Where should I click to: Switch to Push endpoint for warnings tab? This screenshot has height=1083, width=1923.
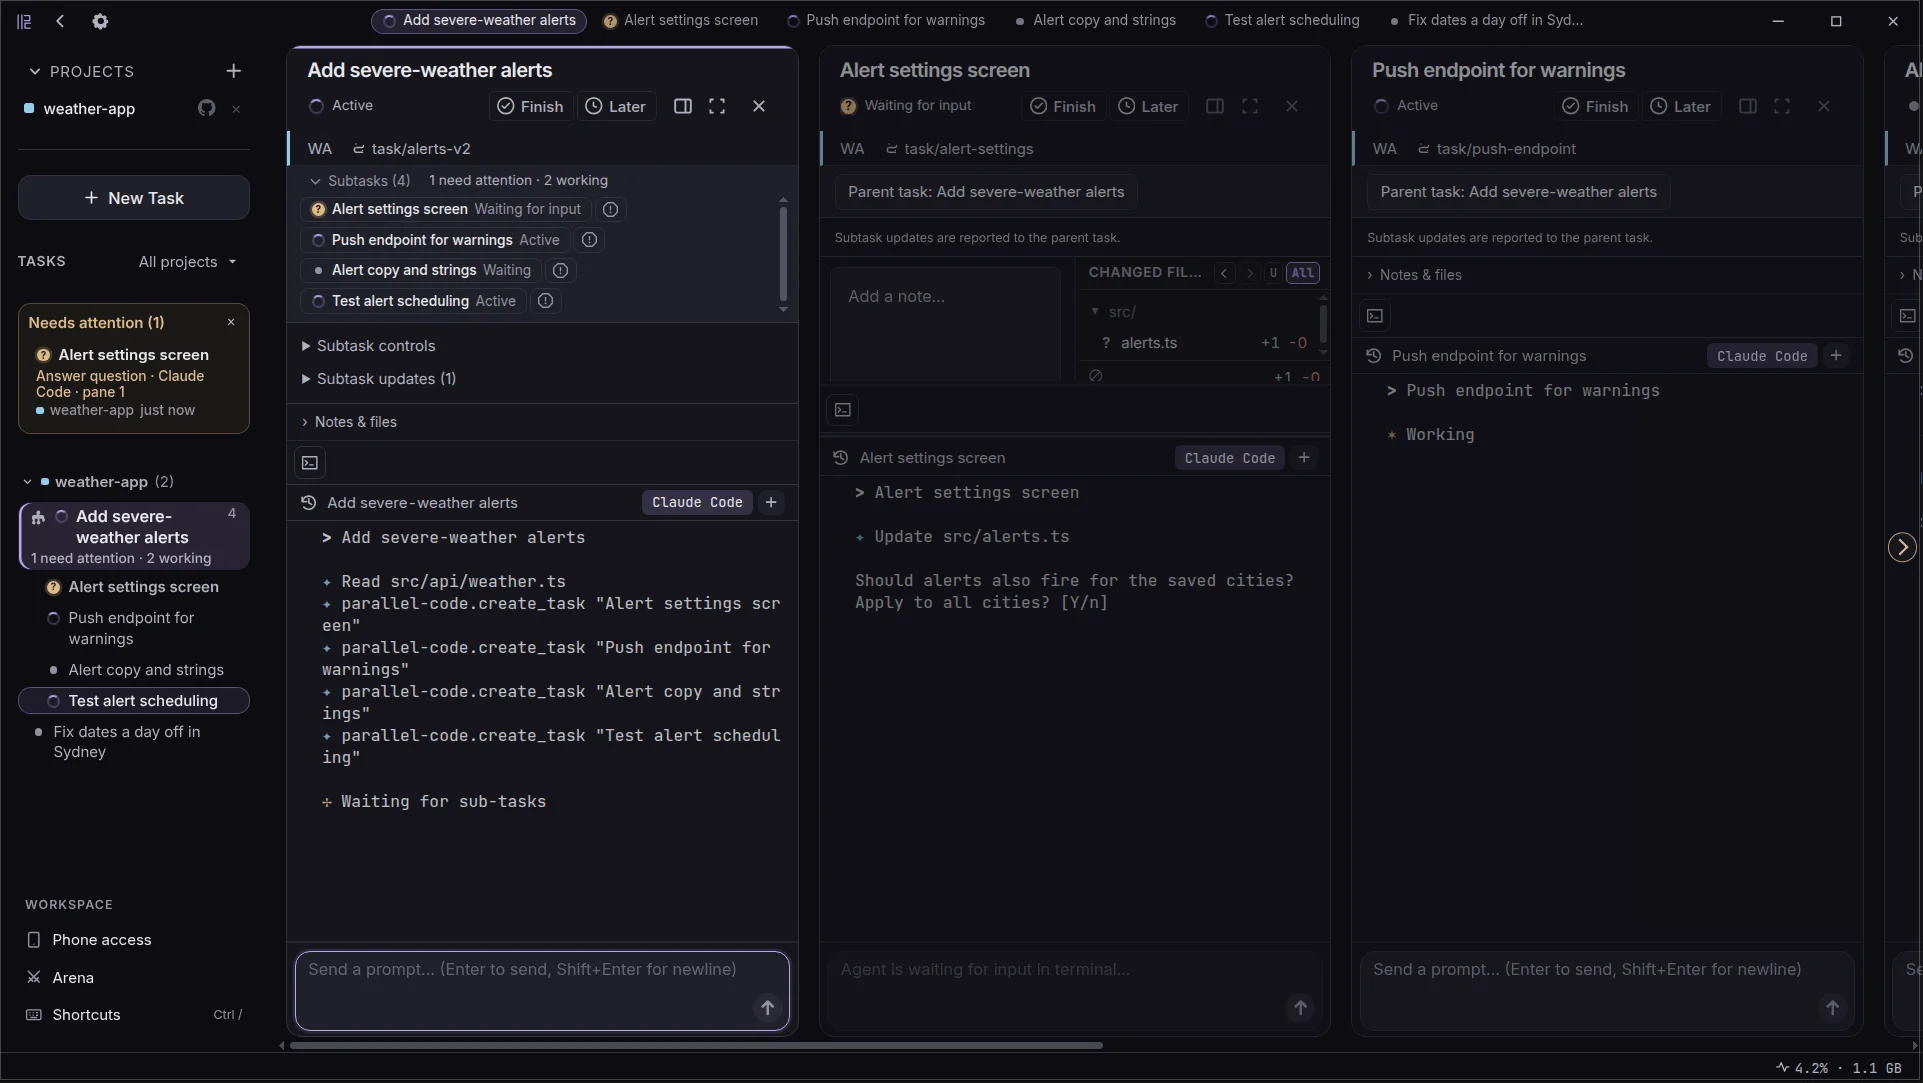click(x=886, y=20)
